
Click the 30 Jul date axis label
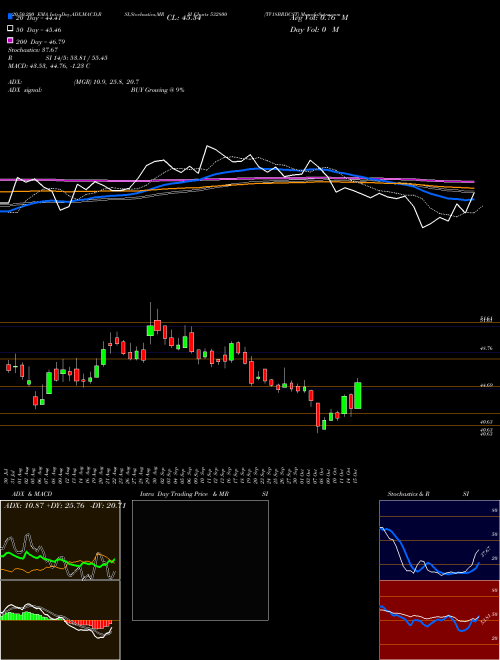(6, 475)
